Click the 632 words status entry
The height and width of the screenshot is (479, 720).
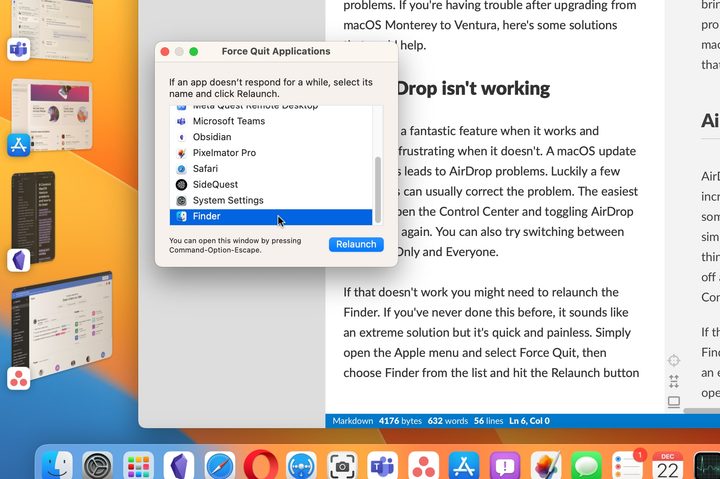click(x=448, y=421)
